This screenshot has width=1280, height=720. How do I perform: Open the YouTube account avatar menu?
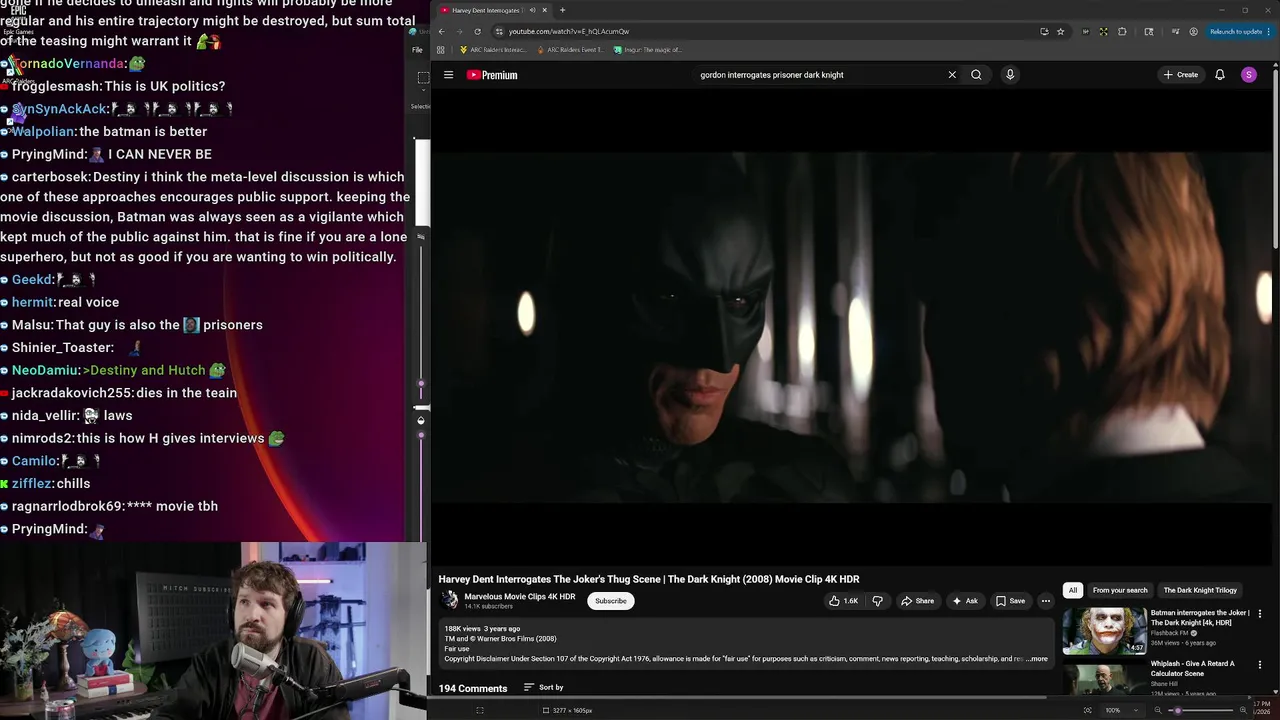(x=1248, y=75)
